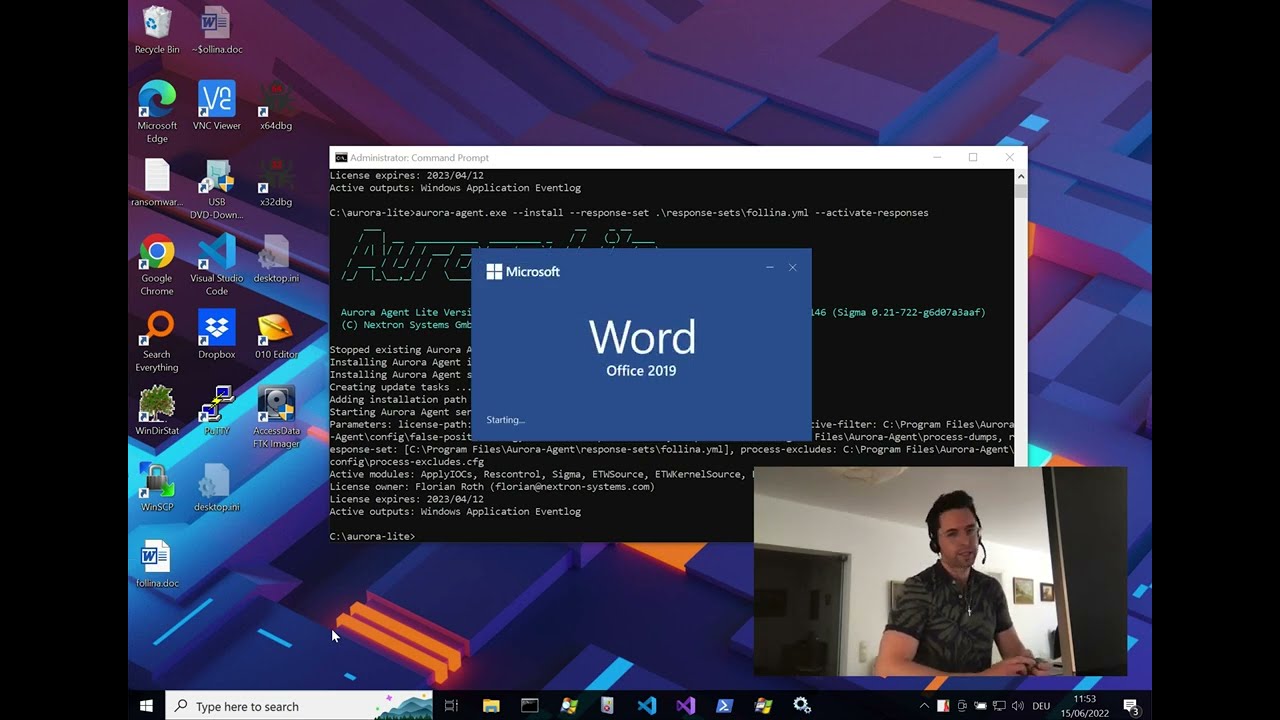The image size is (1280, 720).
Task: Select the WinDirStat desktop shortcut
Action: point(157,411)
